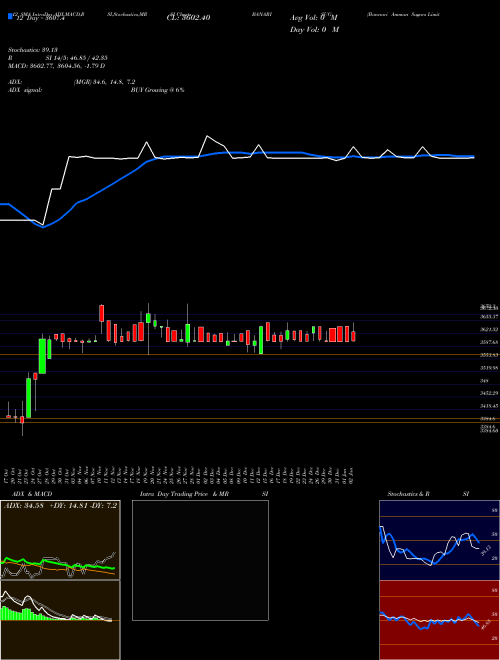Click the price axis label 3519.98
The width and height of the screenshot is (500, 660).
coord(489,367)
